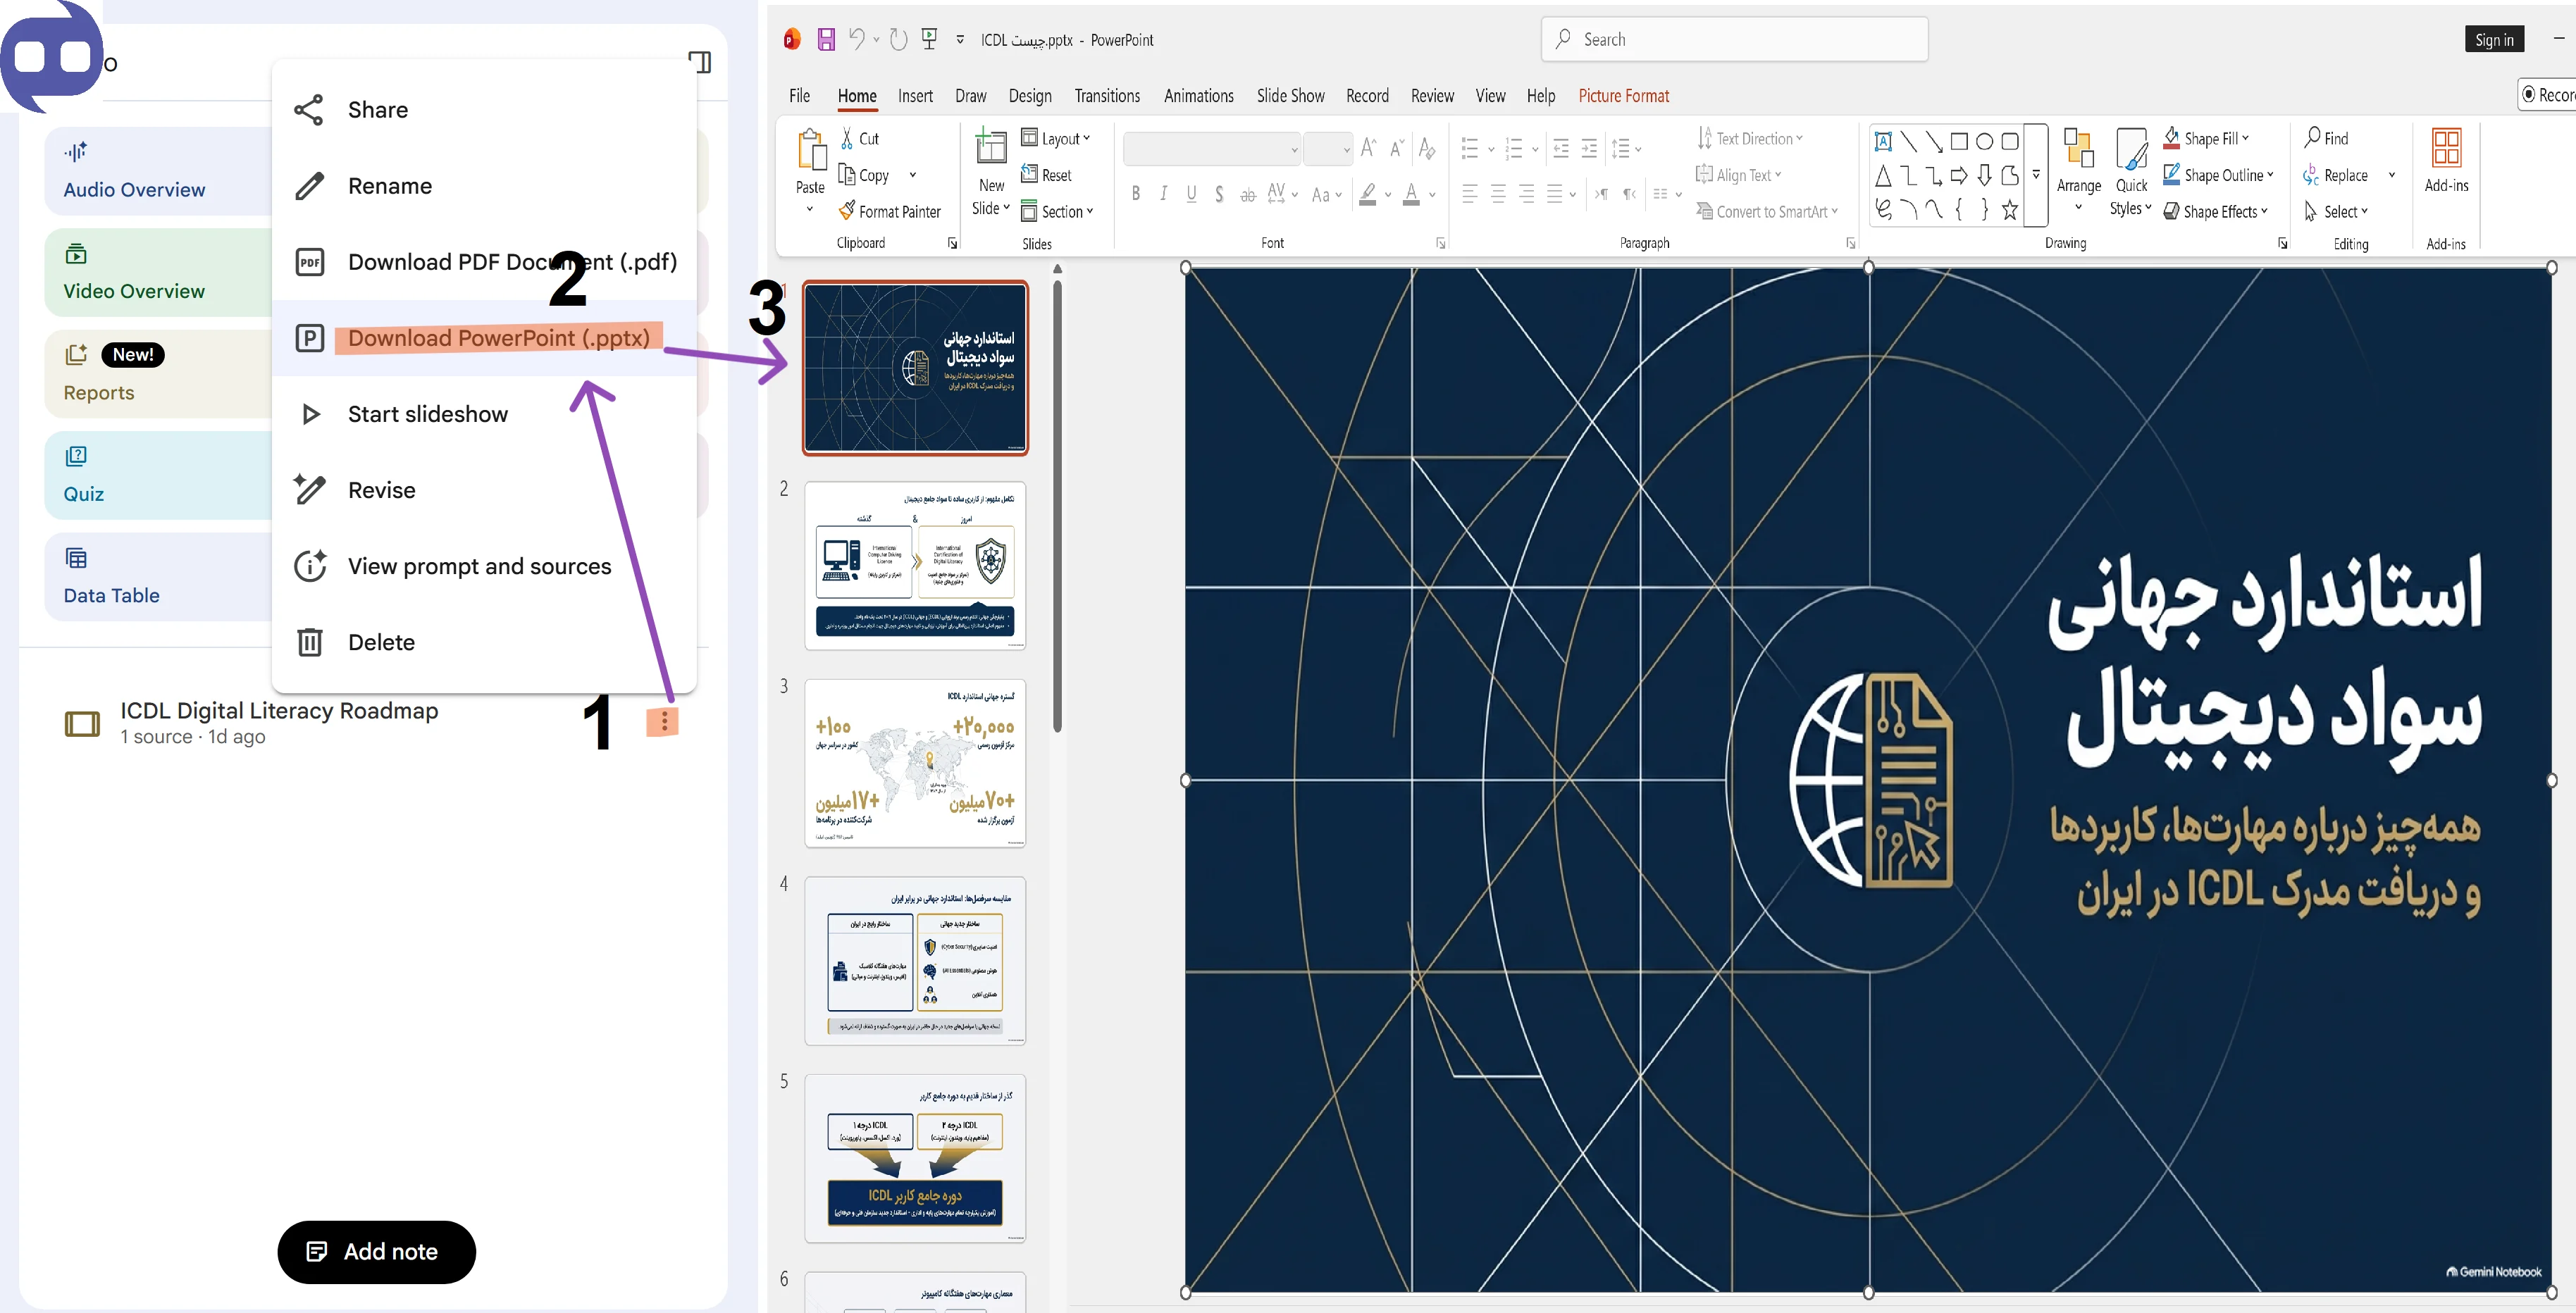
Task: Select slide 3 thumbnail with world map
Action: click(915, 763)
